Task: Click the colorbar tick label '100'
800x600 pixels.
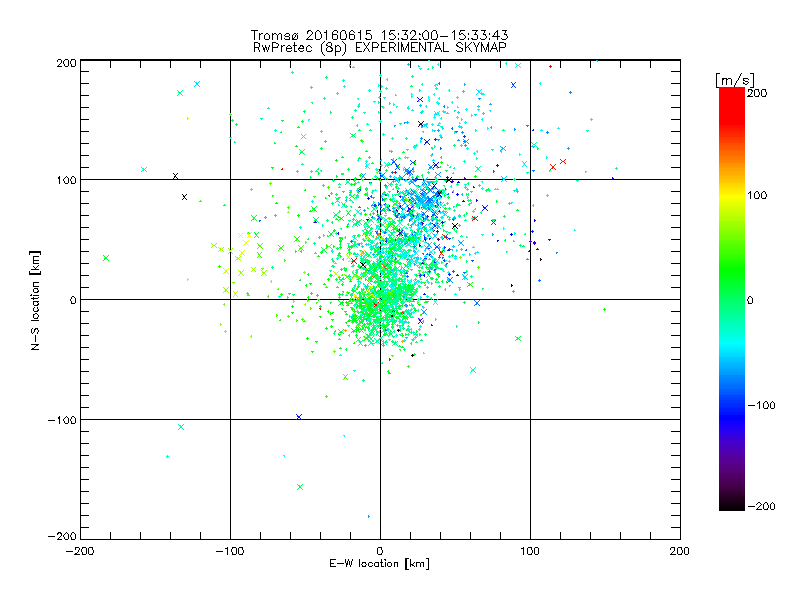Action: (x=757, y=195)
